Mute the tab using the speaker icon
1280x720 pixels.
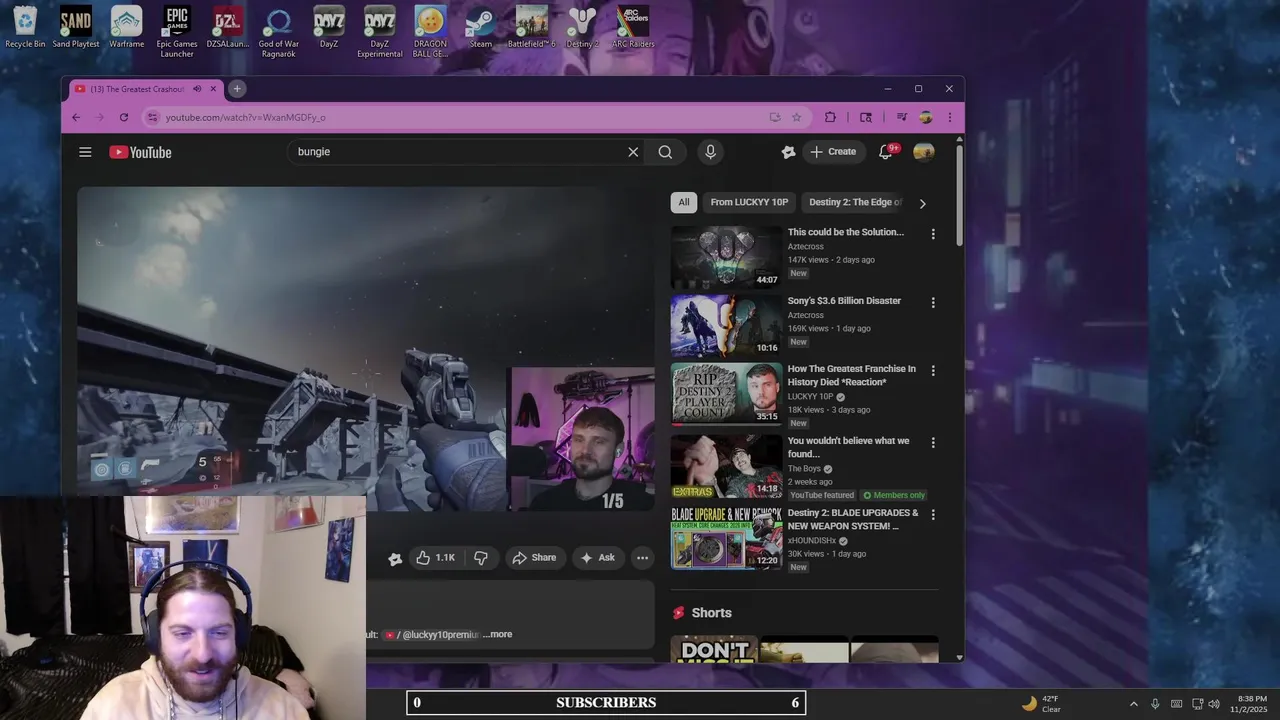tap(197, 89)
